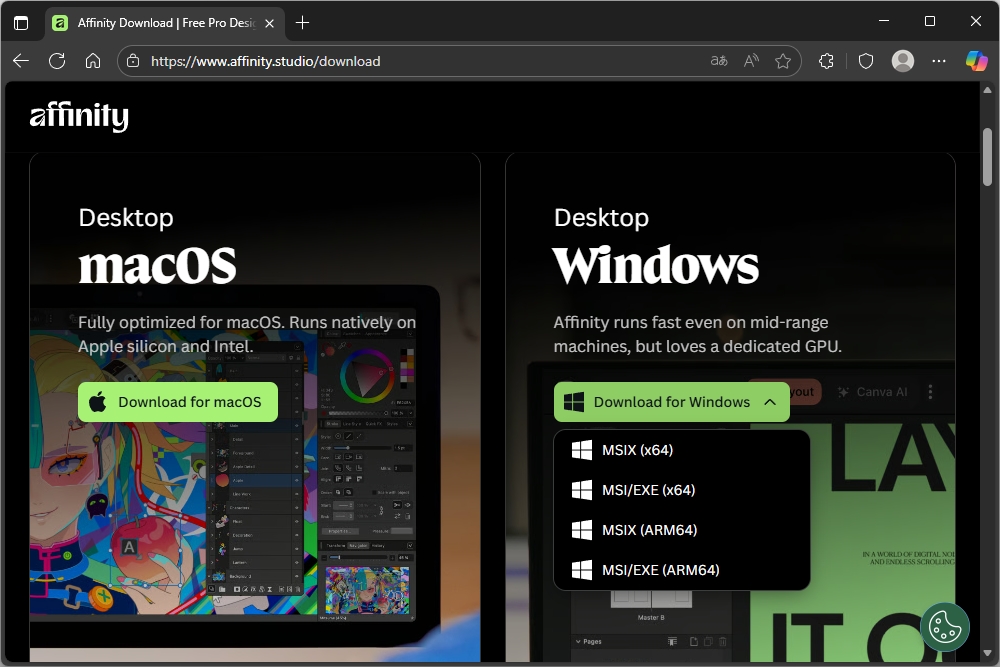Open the browser extensions menu
Screen dimensions: 1000x667
point(826,61)
